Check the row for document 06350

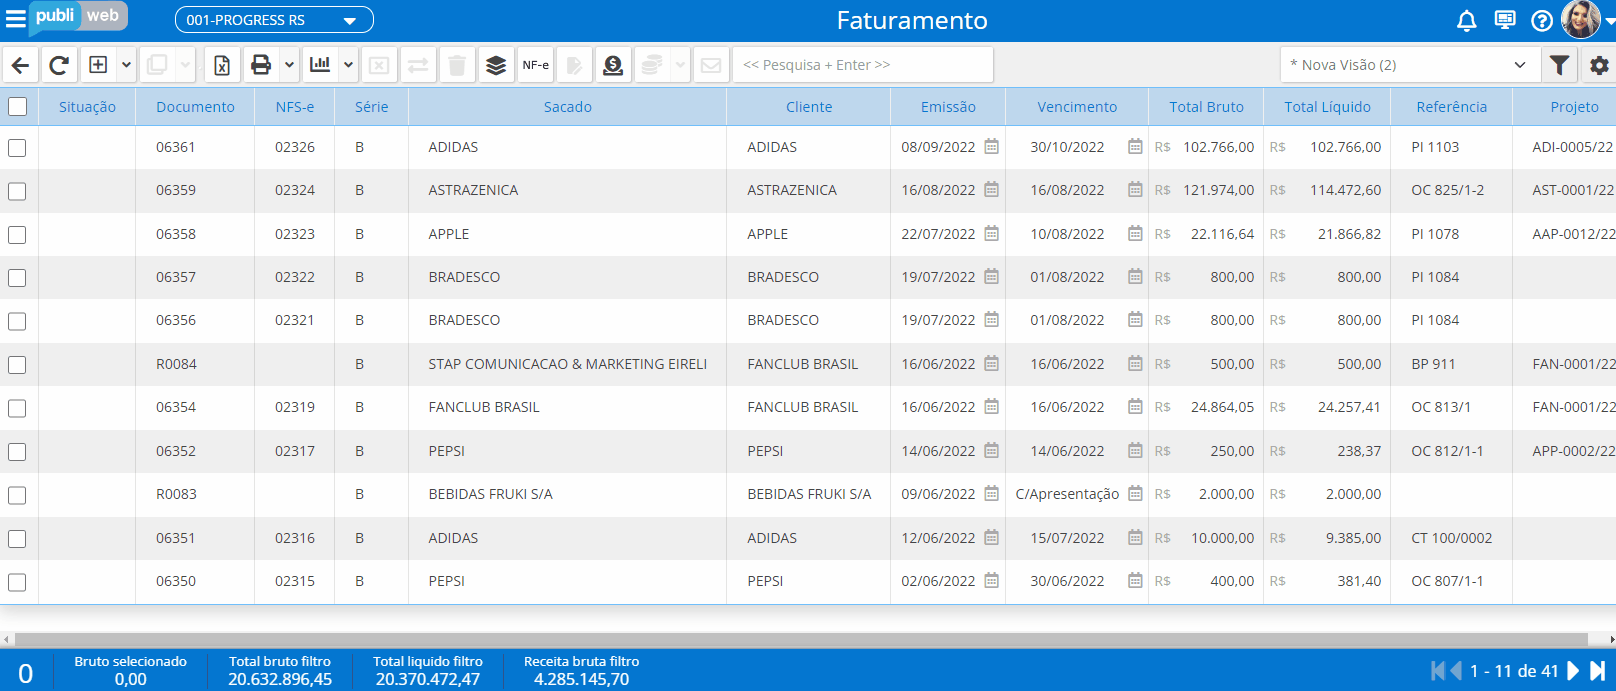17,582
